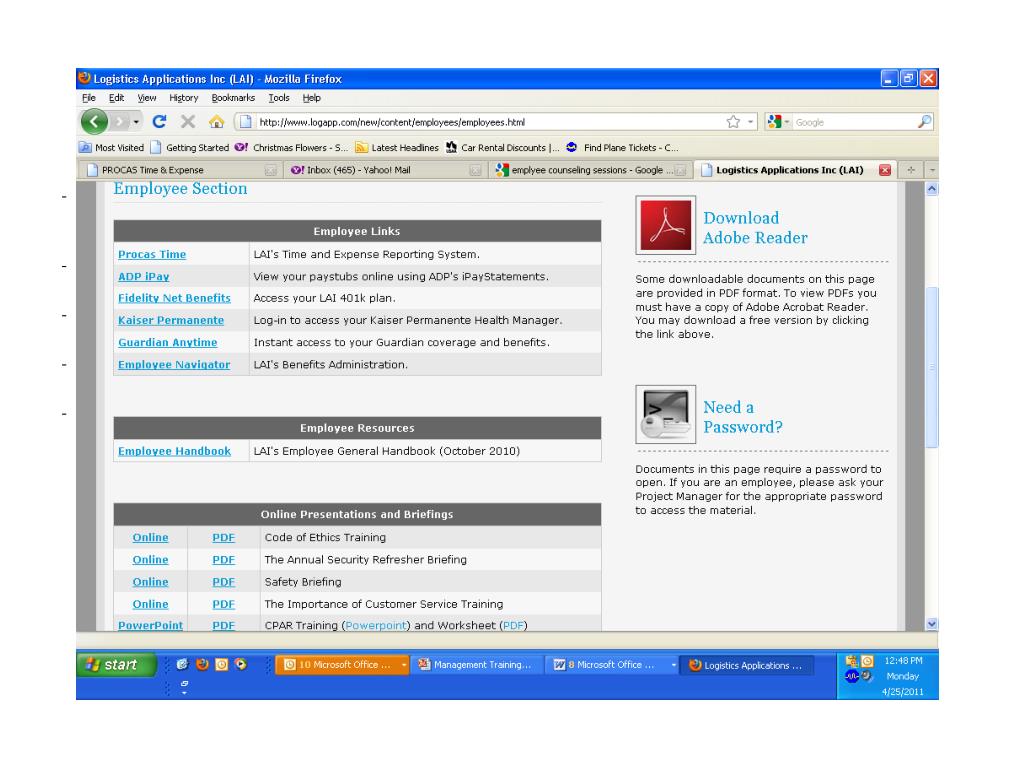Switch to Management Training taskbar window
Image resolution: width=1024 pixels, height=768 pixels.
pyautogui.click(x=477, y=665)
